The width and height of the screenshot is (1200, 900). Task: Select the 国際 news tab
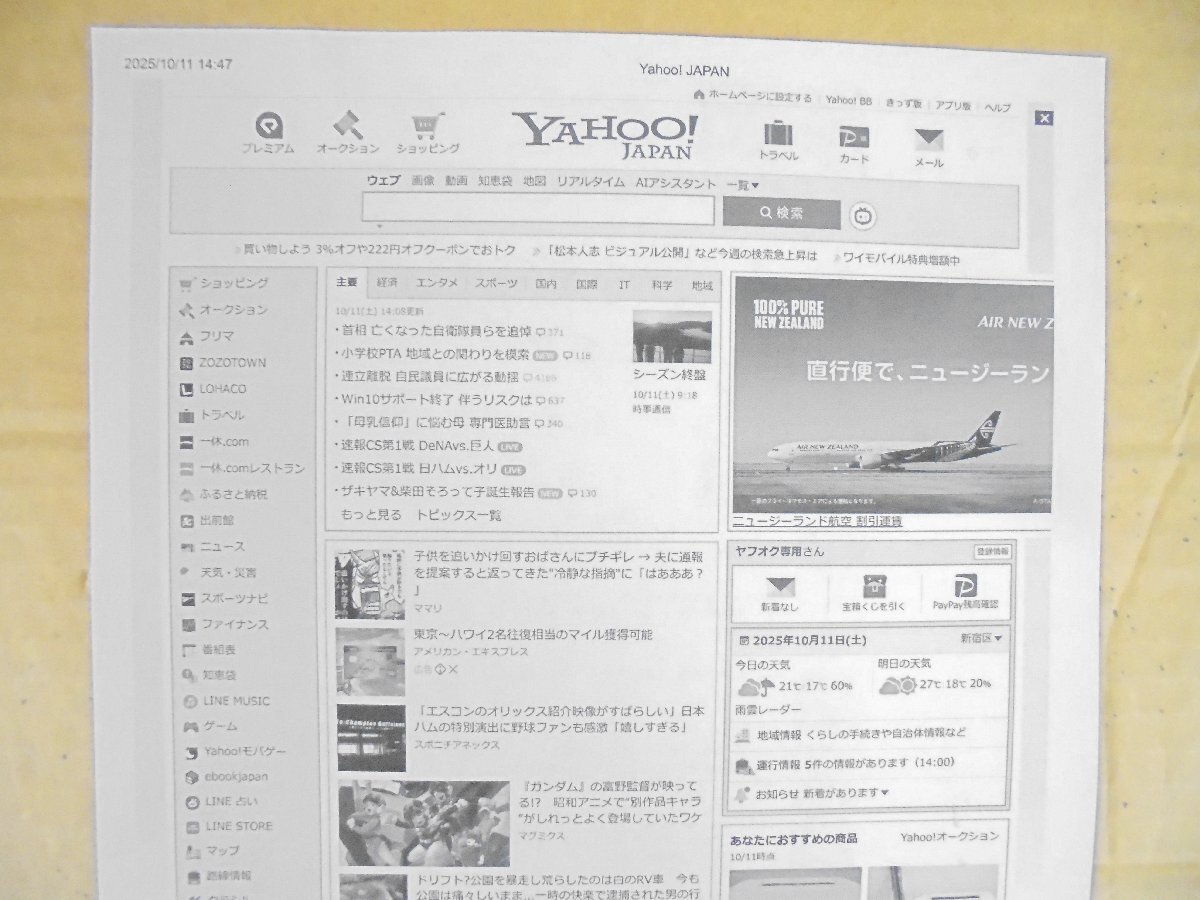point(585,285)
